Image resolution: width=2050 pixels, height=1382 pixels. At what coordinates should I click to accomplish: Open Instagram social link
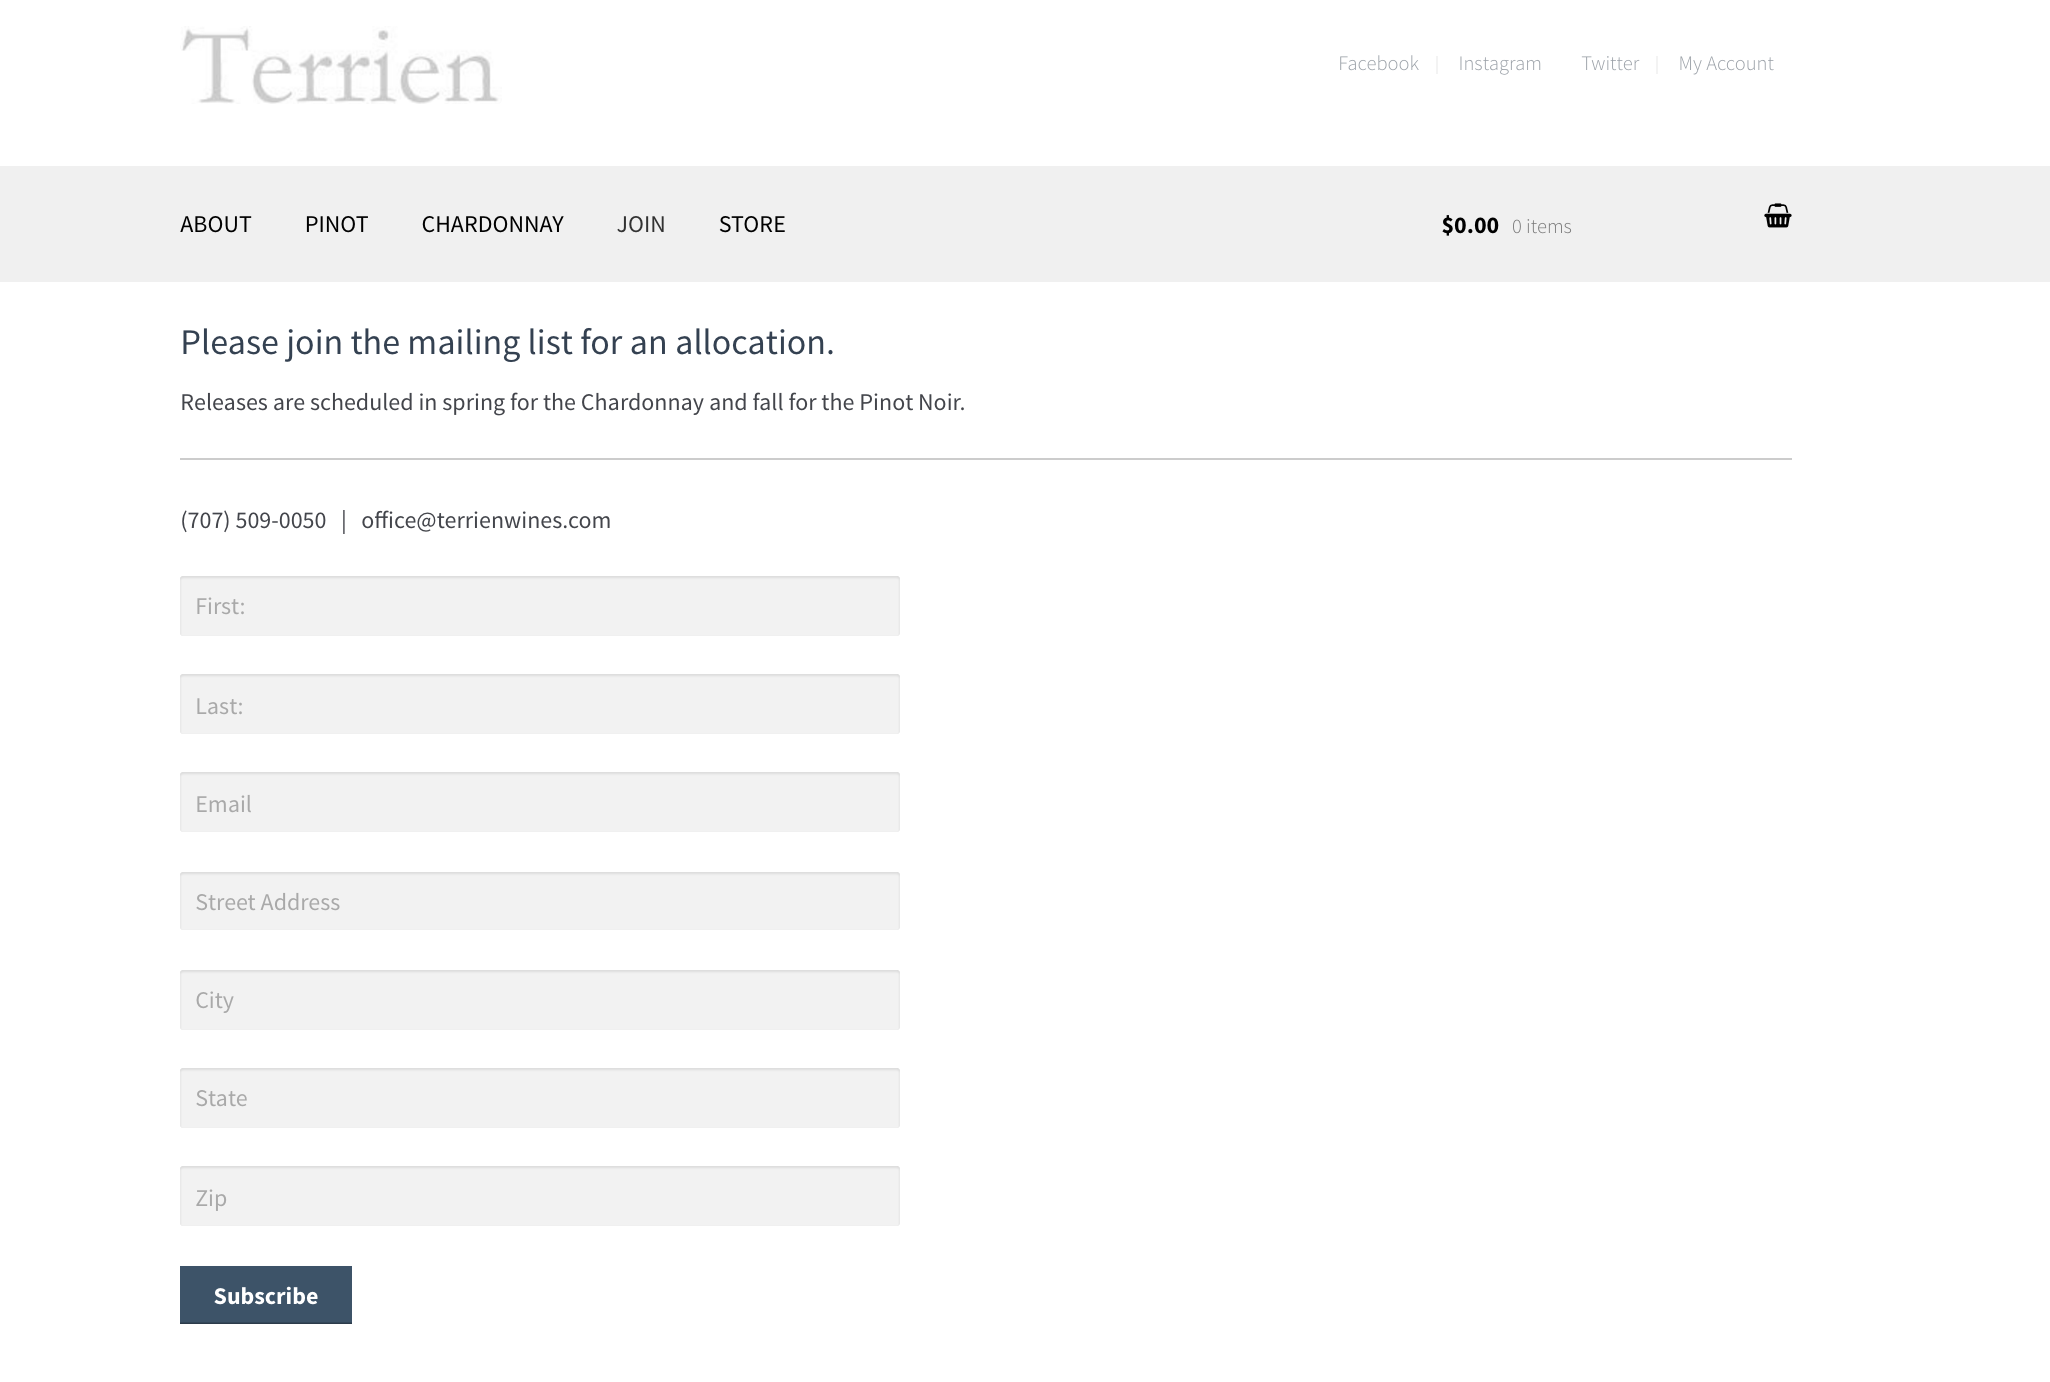(x=1499, y=63)
